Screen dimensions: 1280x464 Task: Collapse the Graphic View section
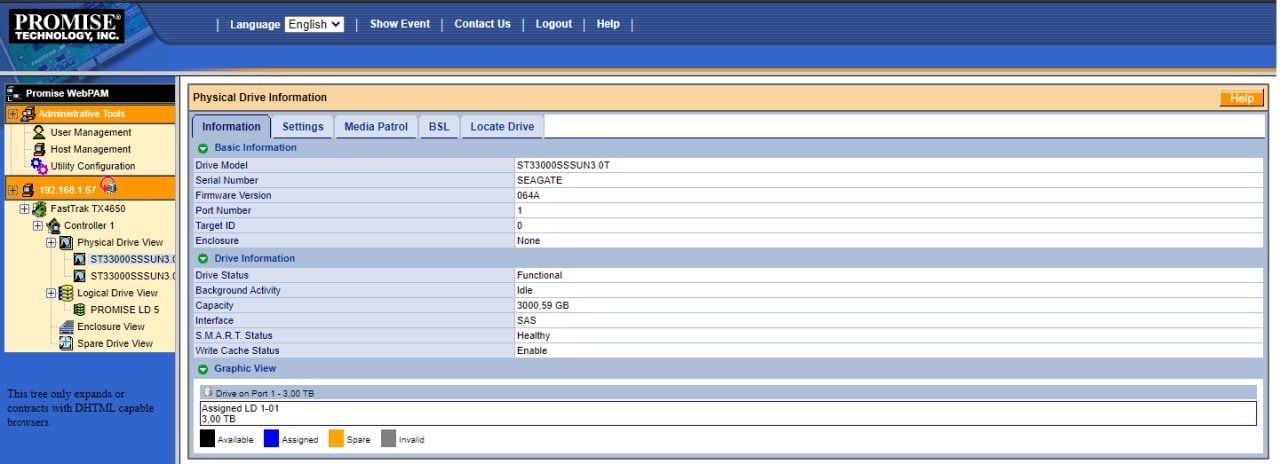tap(203, 369)
